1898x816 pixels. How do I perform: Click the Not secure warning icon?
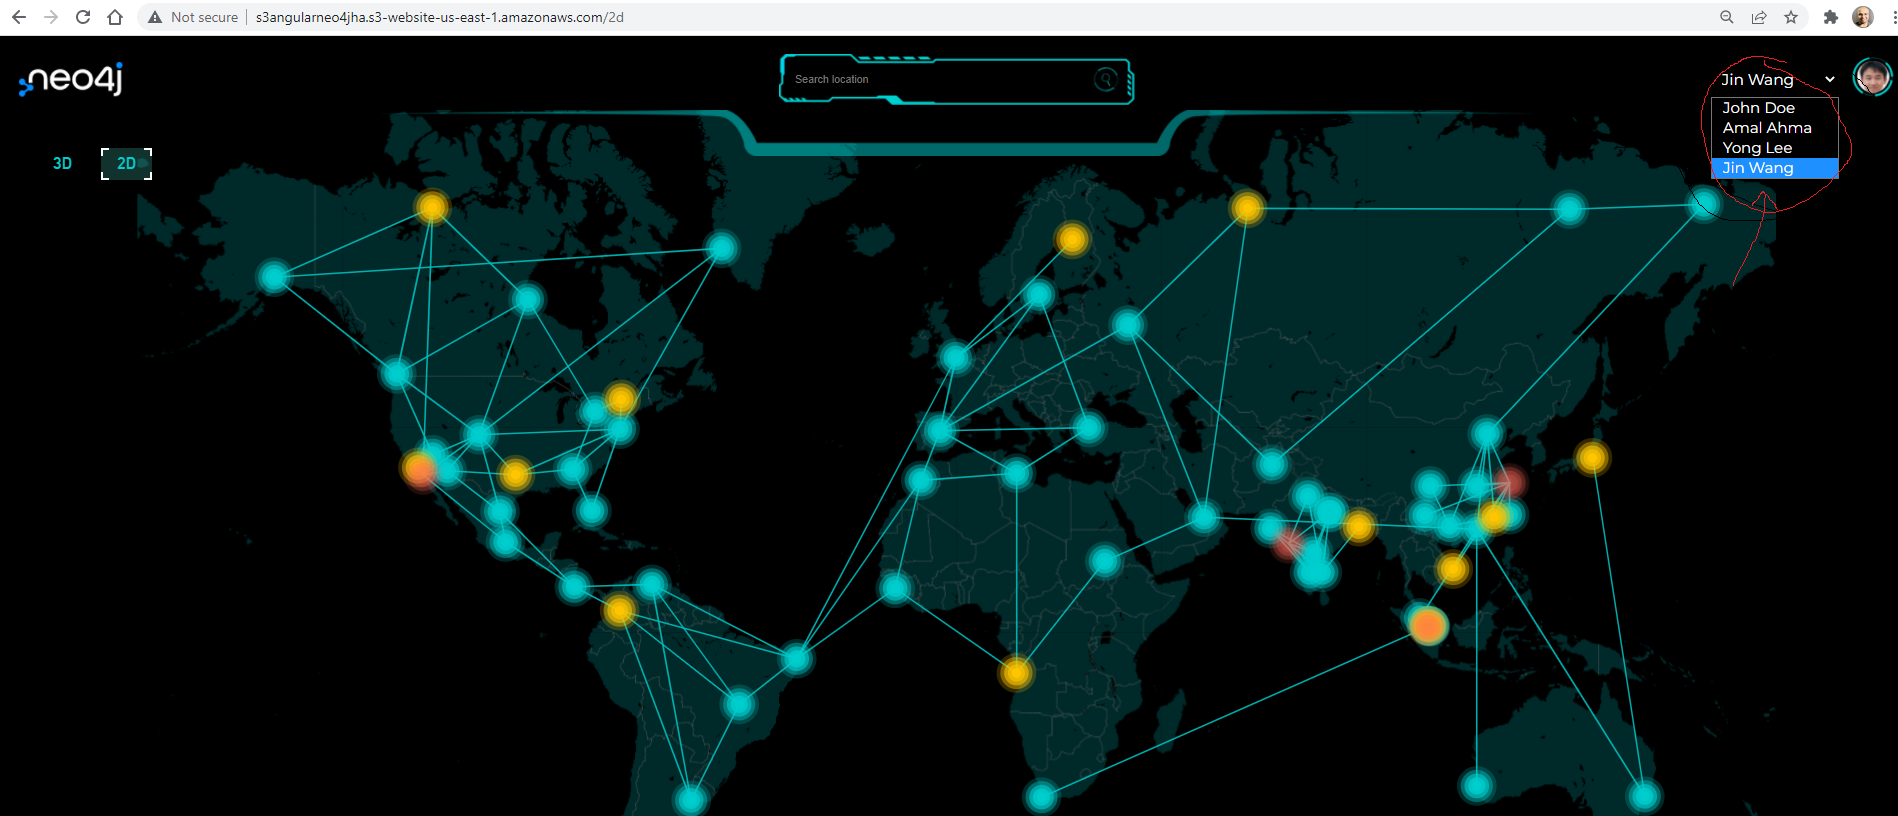coord(155,17)
